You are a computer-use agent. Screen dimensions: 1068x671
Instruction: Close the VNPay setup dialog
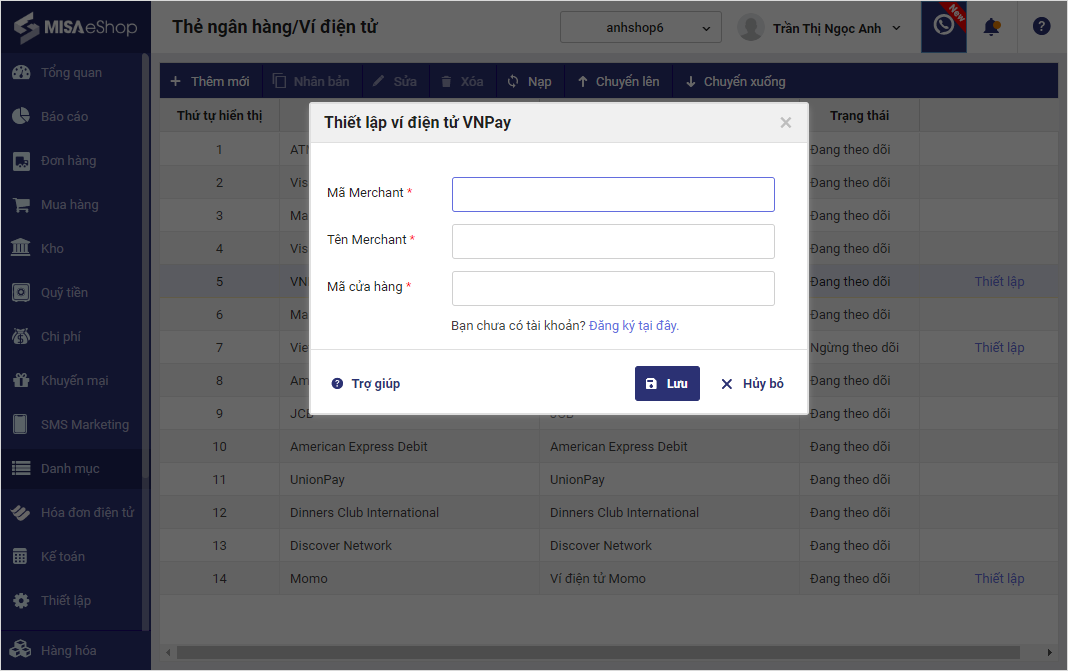pyautogui.click(x=785, y=123)
